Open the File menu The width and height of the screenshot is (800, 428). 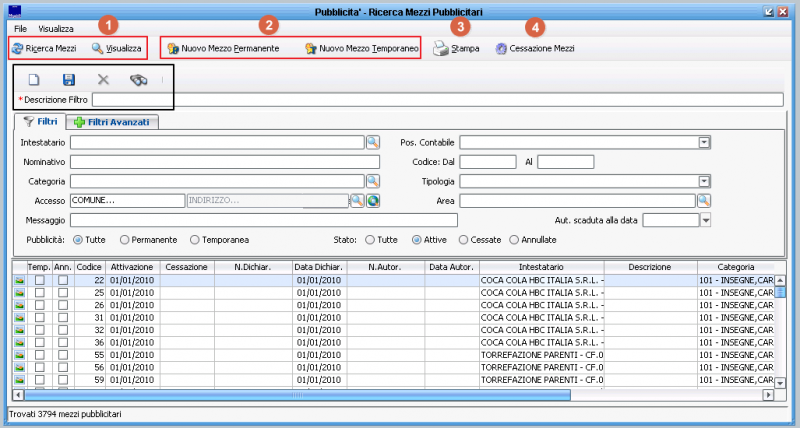pos(20,29)
